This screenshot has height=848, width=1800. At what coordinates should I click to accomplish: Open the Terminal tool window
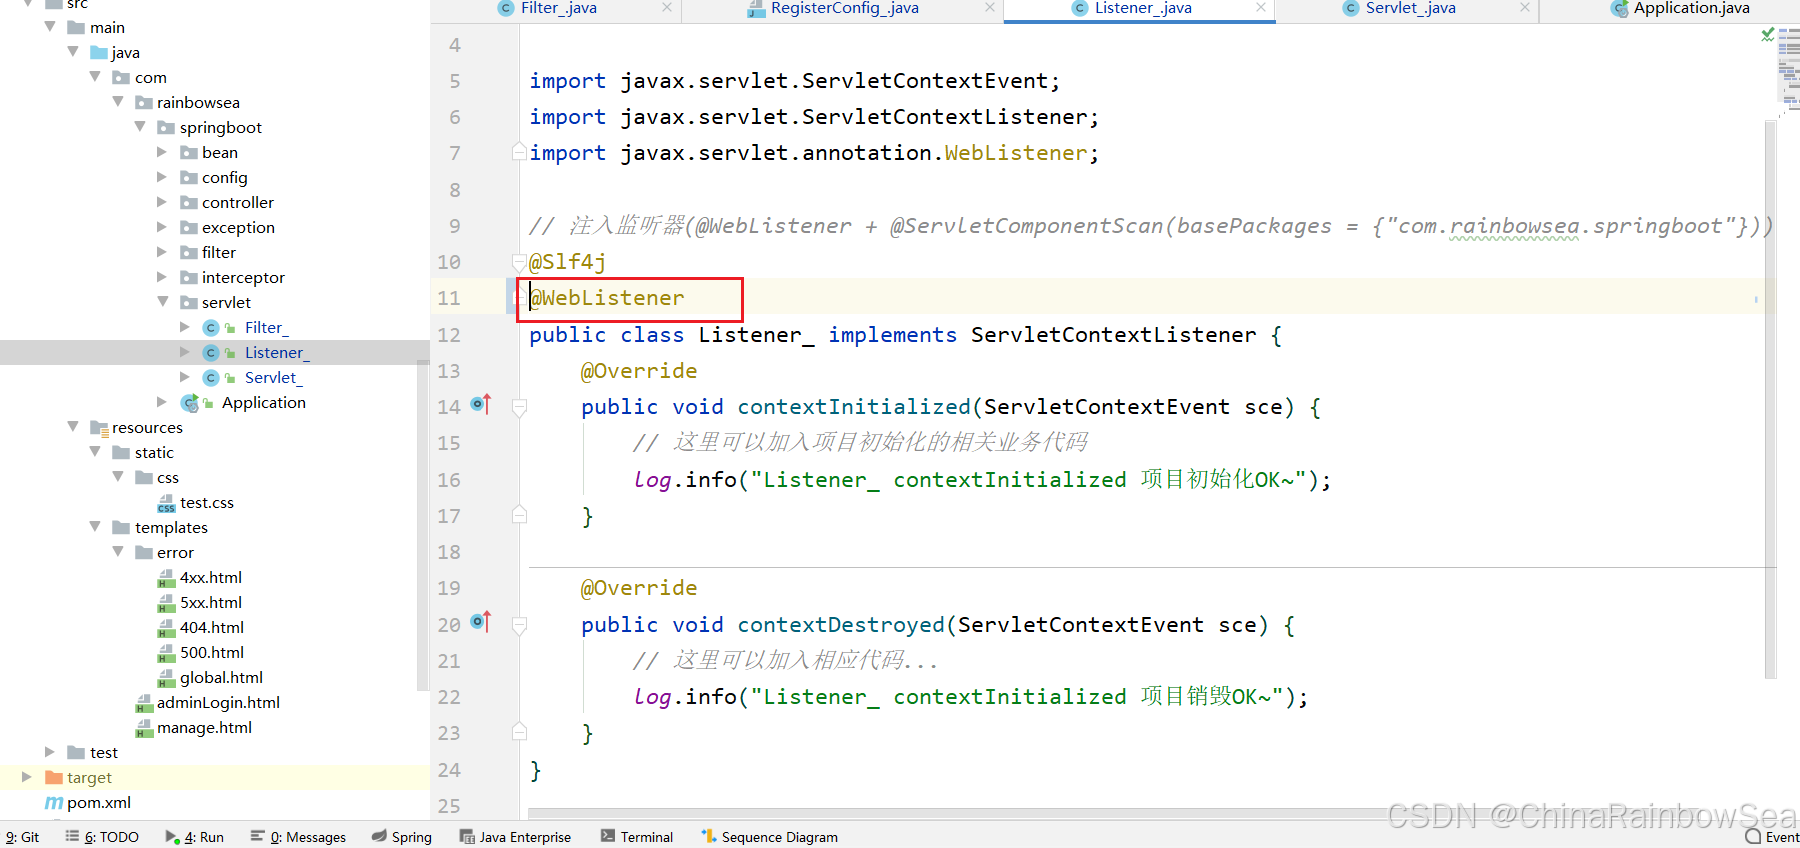click(x=636, y=837)
